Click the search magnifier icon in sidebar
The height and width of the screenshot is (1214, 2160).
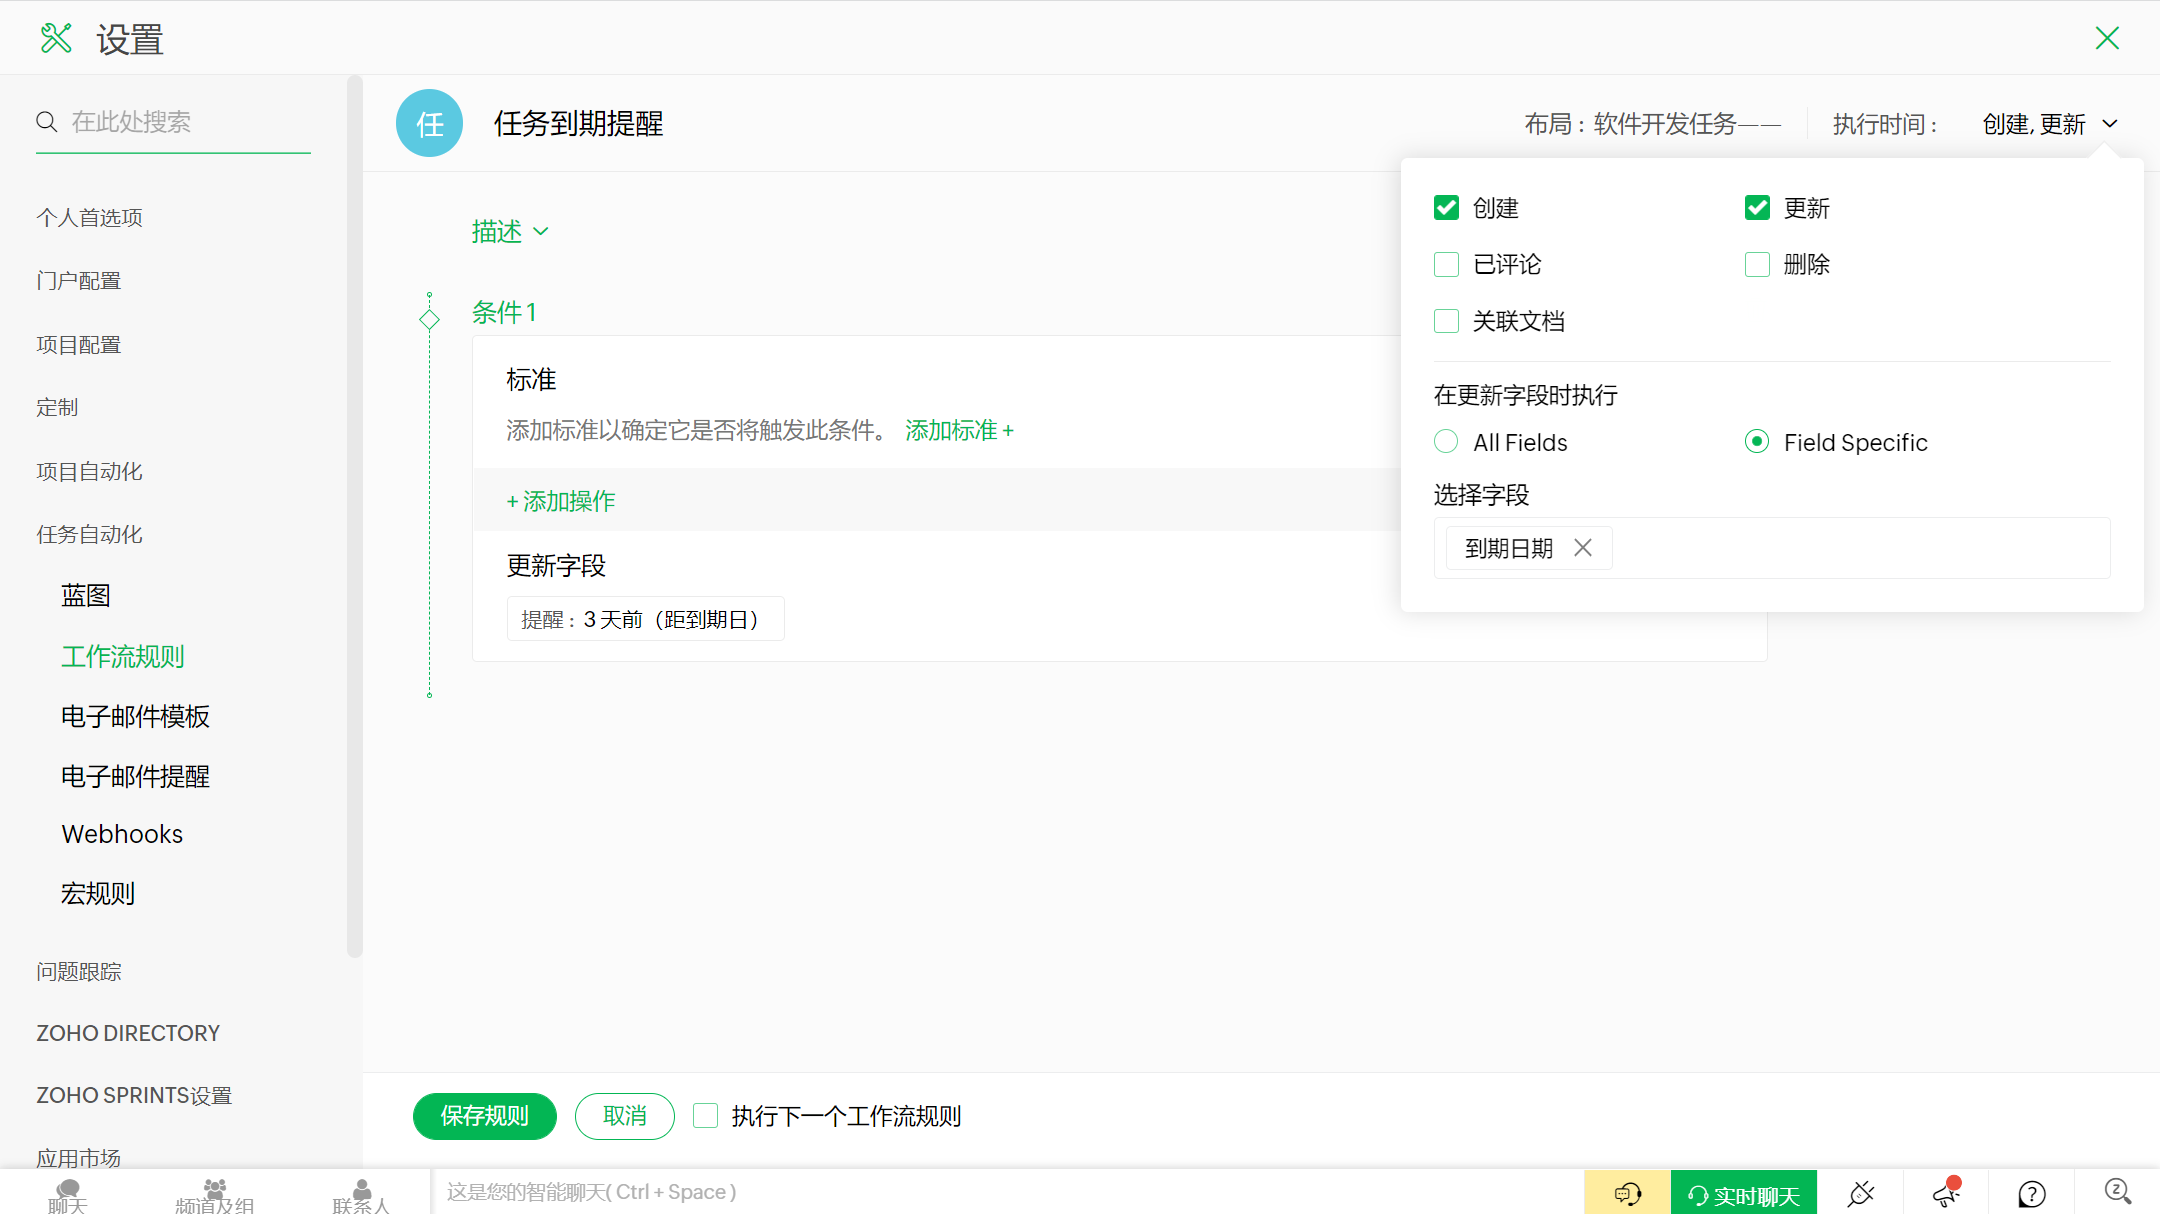coord(47,122)
